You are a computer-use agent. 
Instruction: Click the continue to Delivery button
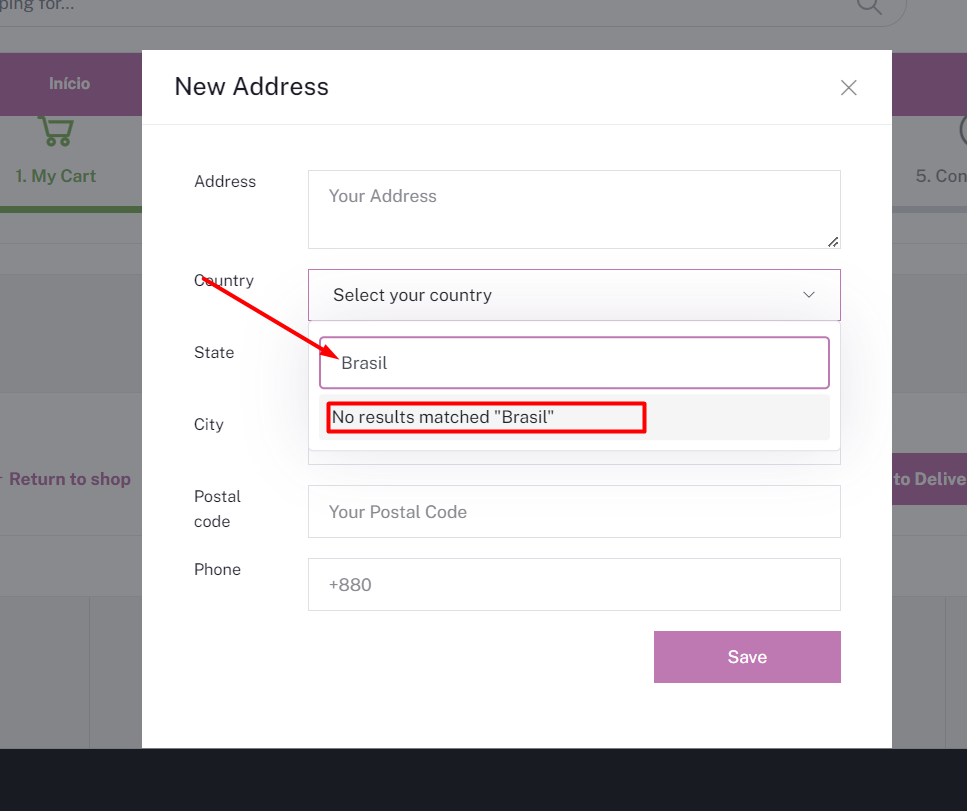929,479
